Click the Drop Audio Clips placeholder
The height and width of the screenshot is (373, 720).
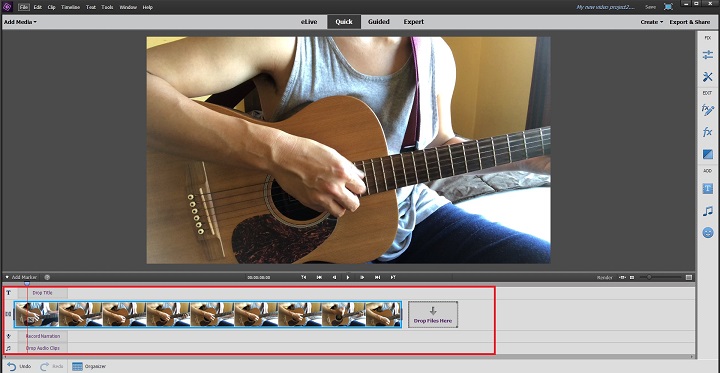pos(43,348)
